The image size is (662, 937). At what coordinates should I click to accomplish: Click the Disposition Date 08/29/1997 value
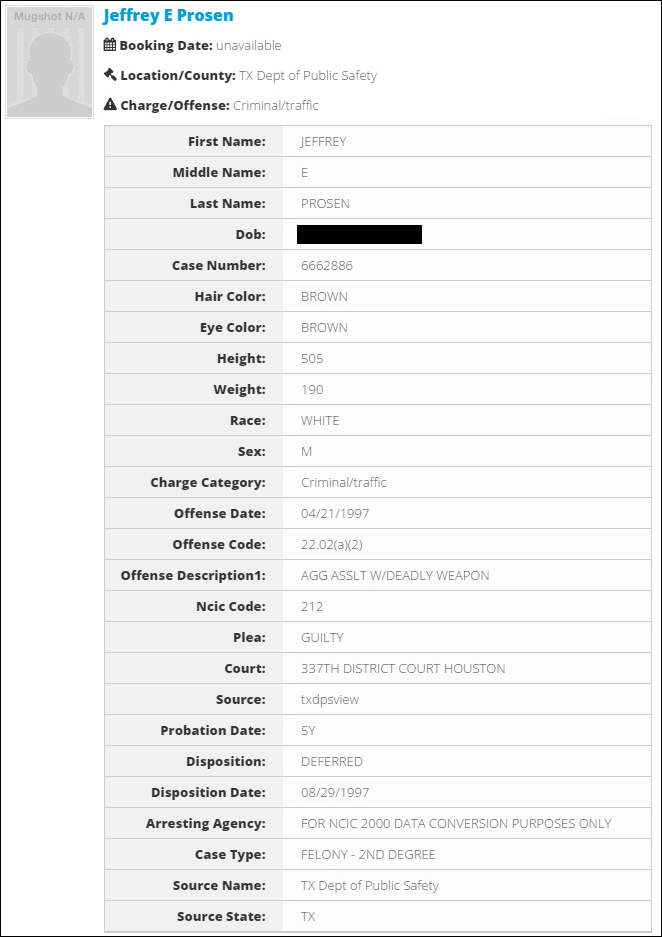tap(335, 793)
